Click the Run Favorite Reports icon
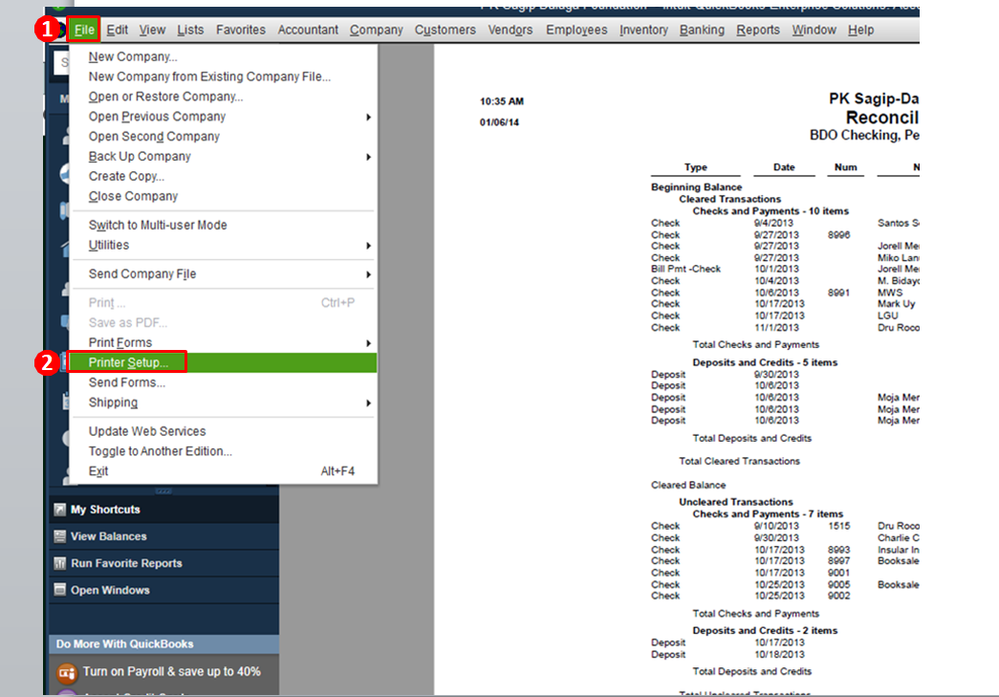 (60, 563)
